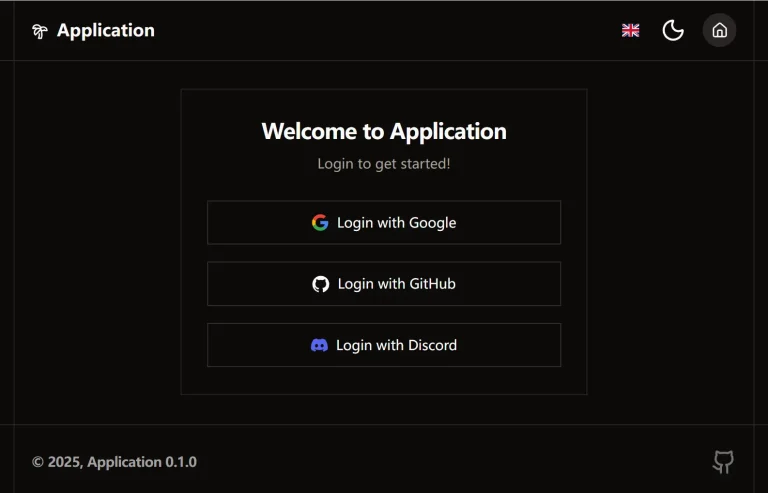This screenshot has height=493, width=768.
Task: Click the "Login to get started!" subtitle
Action: pos(384,163)
